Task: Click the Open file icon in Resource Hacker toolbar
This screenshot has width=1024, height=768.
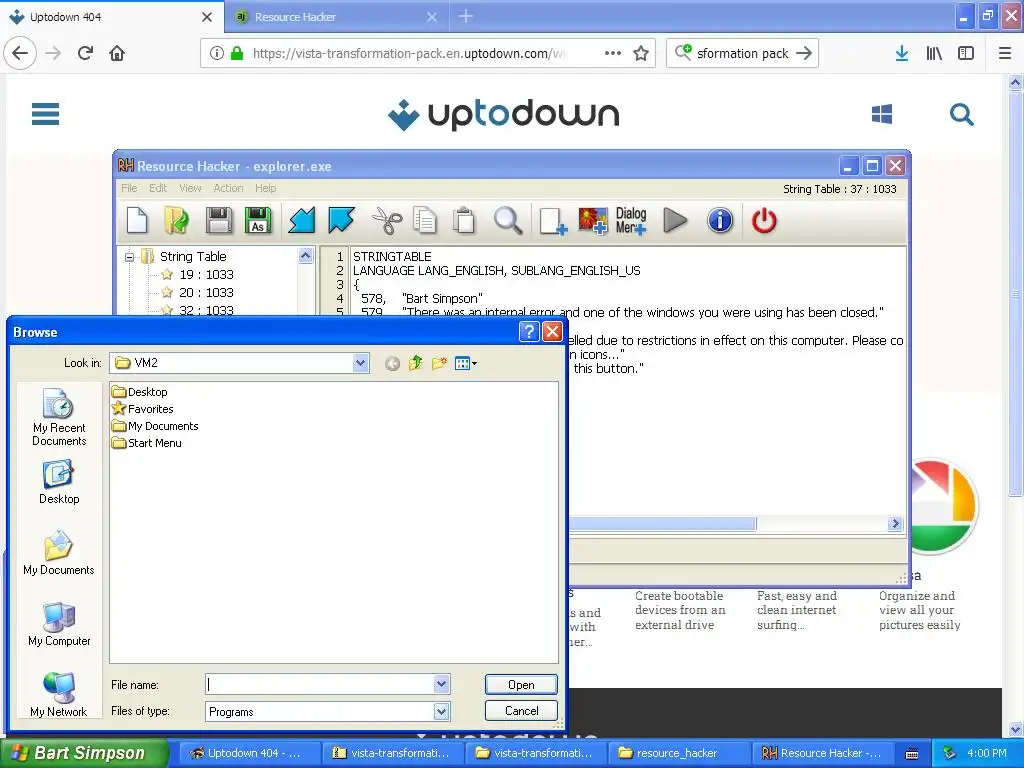Action: 176,220
